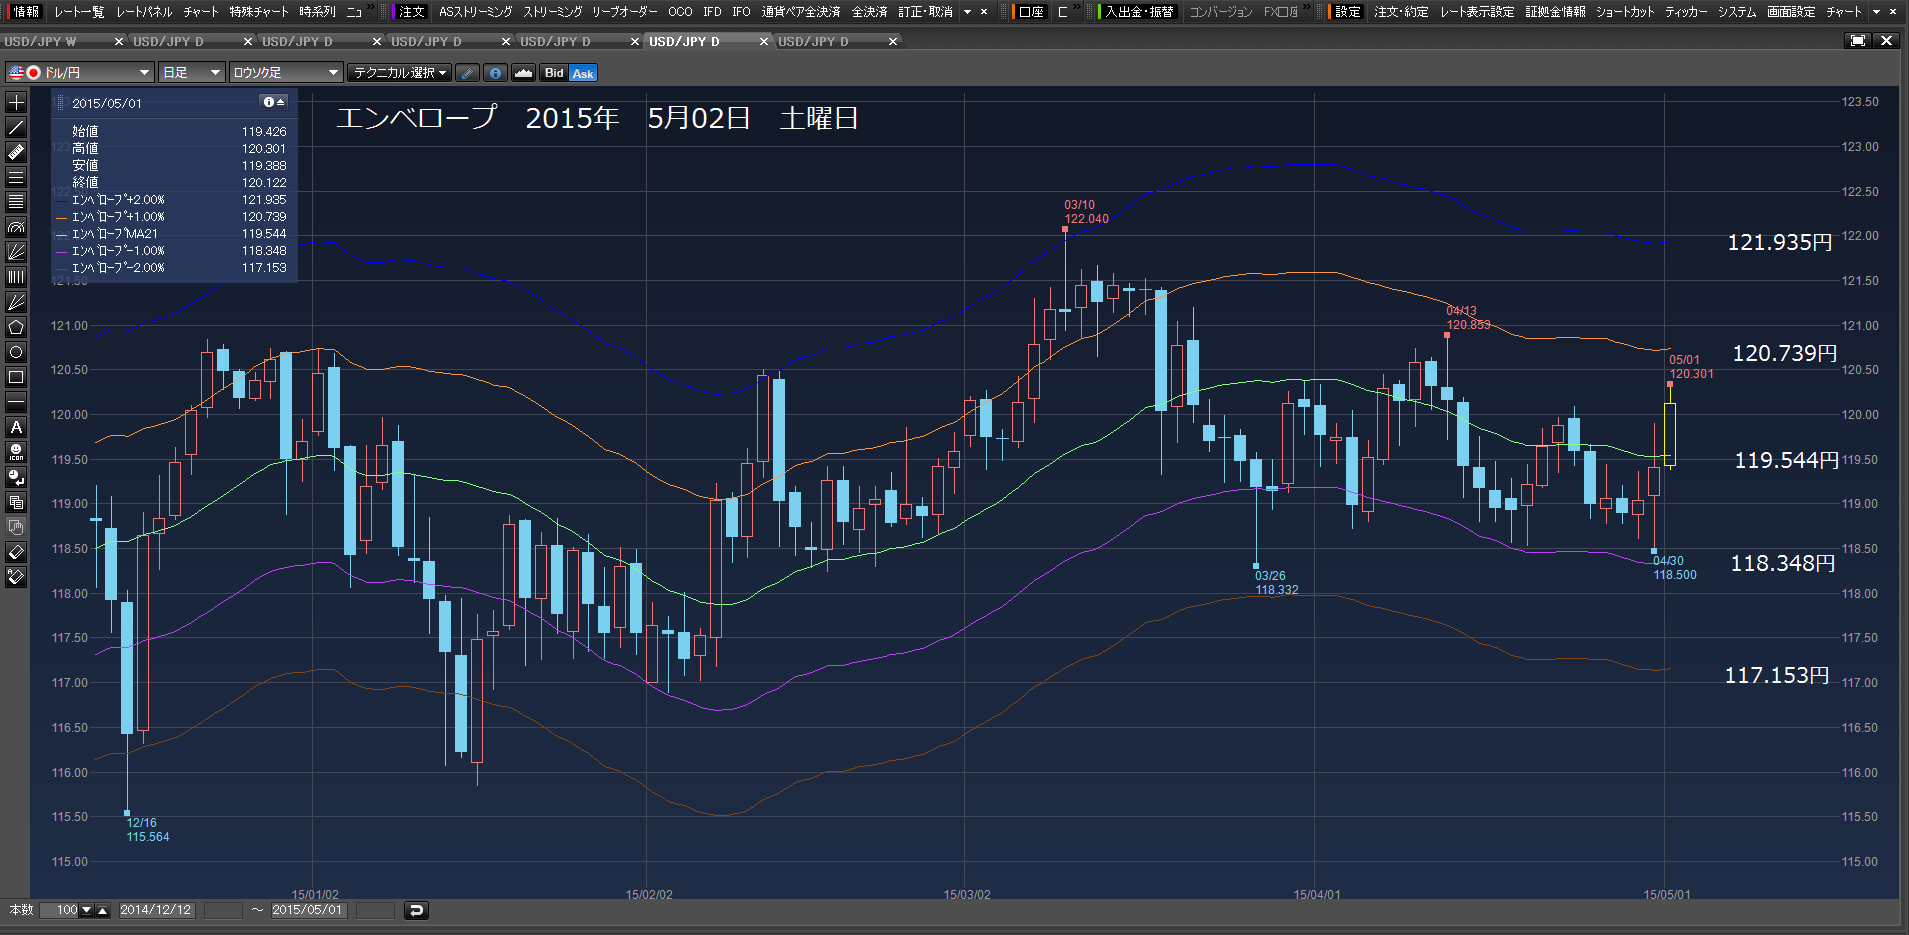Select the rectangle shape tool
This screenshot has height=935, width=1909.
(16, 377)
